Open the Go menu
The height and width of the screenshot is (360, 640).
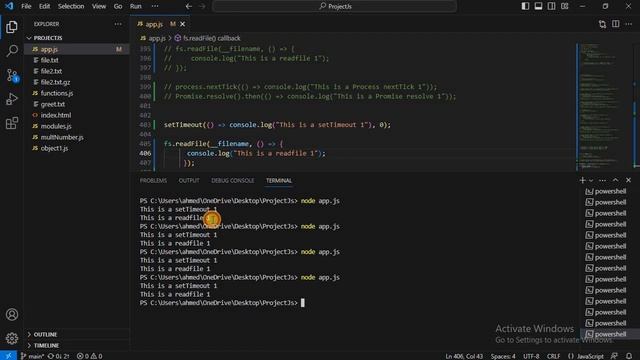(x=118, y=6)
